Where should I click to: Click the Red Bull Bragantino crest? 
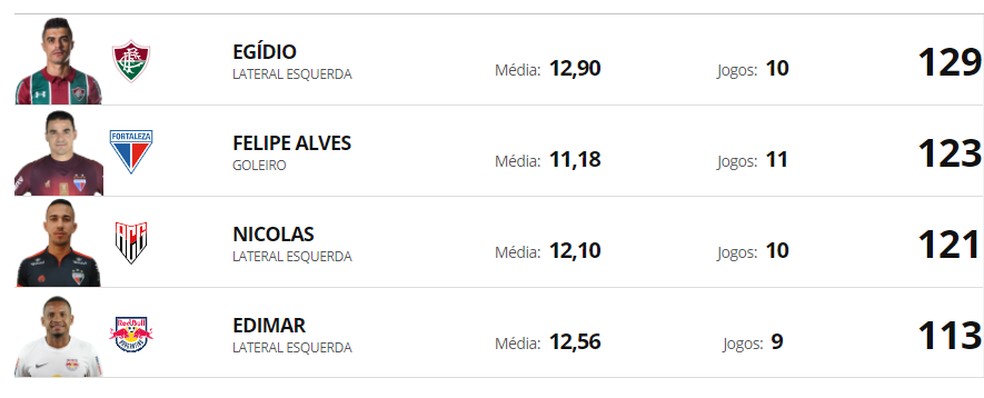click(131, 334)
